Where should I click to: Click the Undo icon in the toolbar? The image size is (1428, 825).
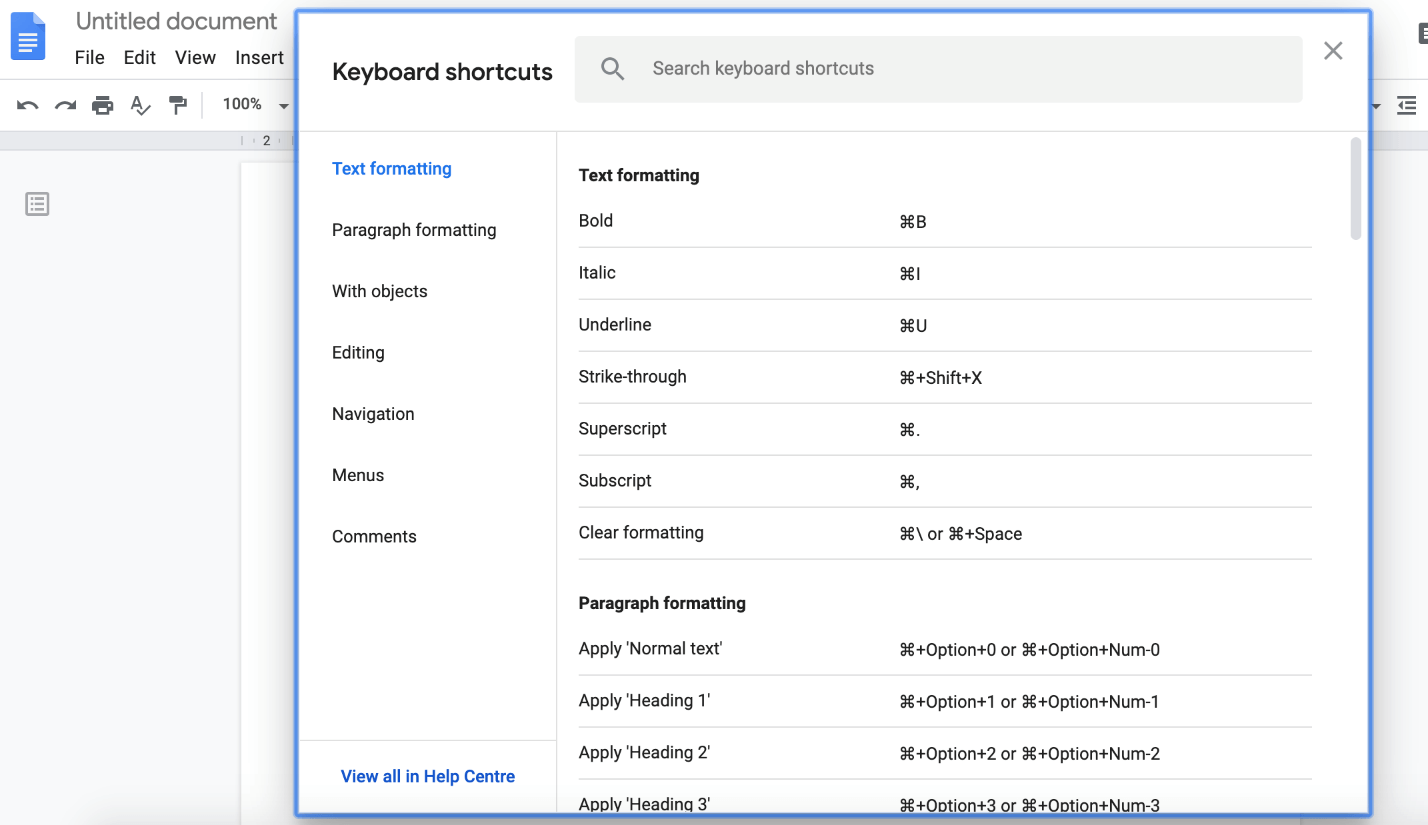[26, 105]
